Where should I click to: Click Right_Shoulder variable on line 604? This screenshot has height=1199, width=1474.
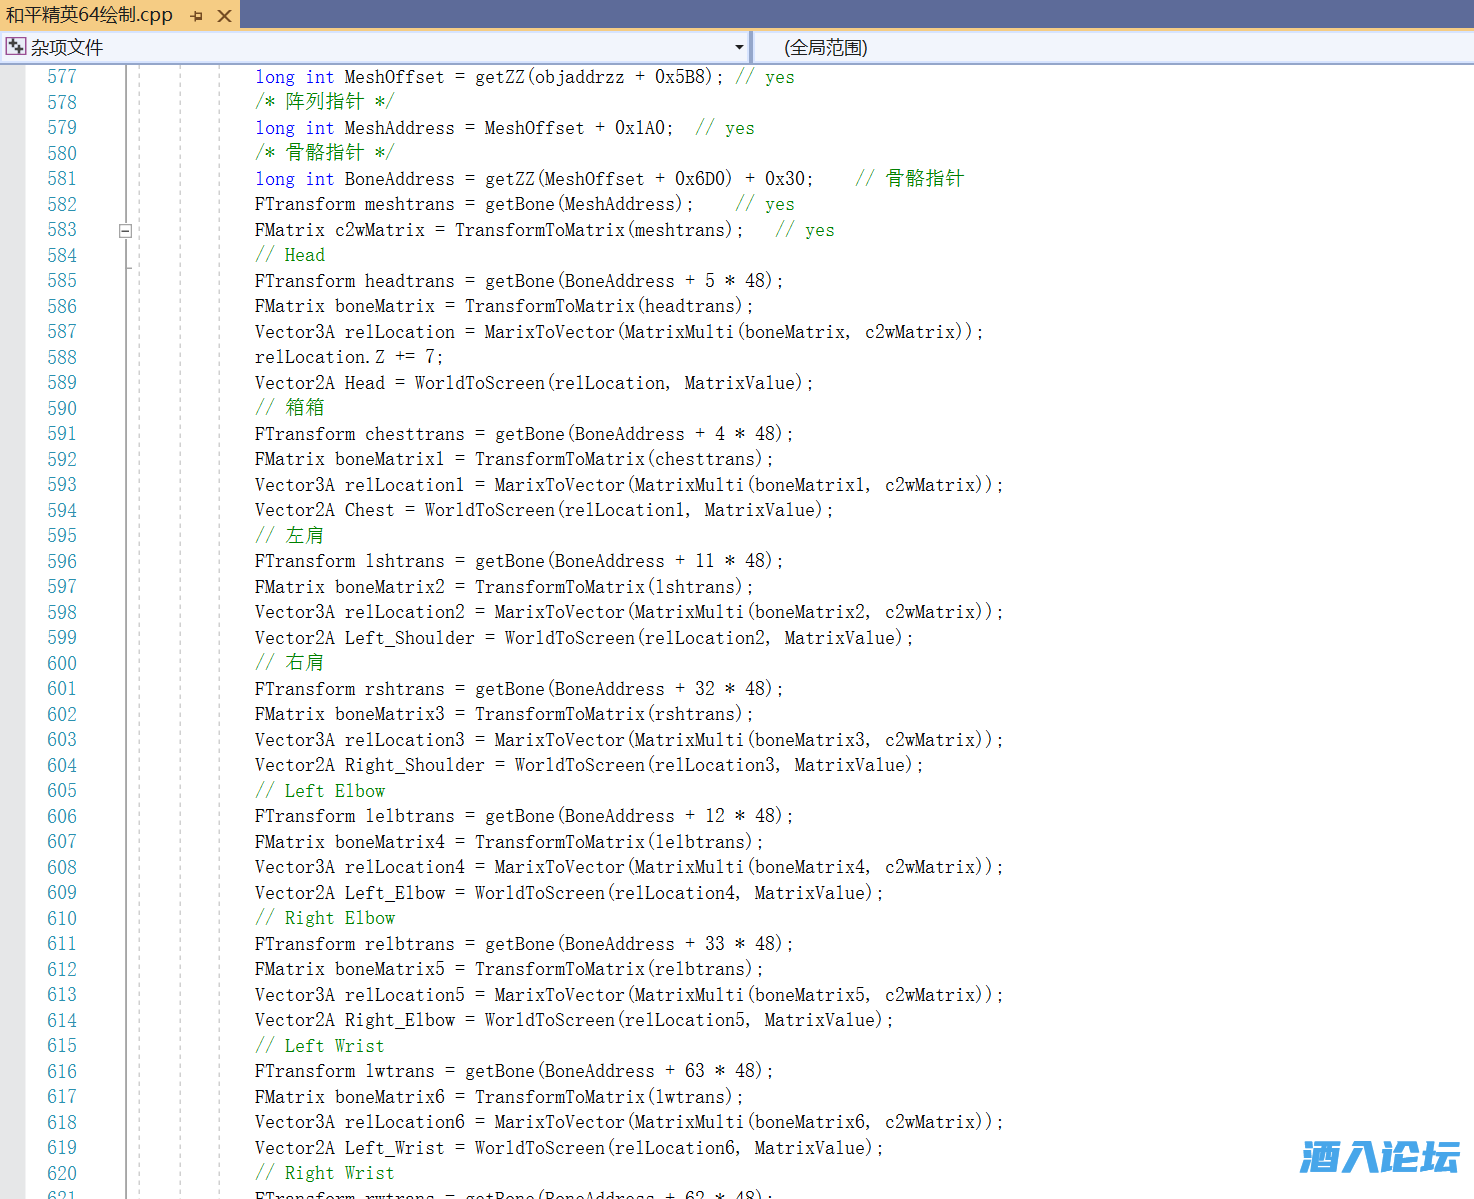(414, 765)
